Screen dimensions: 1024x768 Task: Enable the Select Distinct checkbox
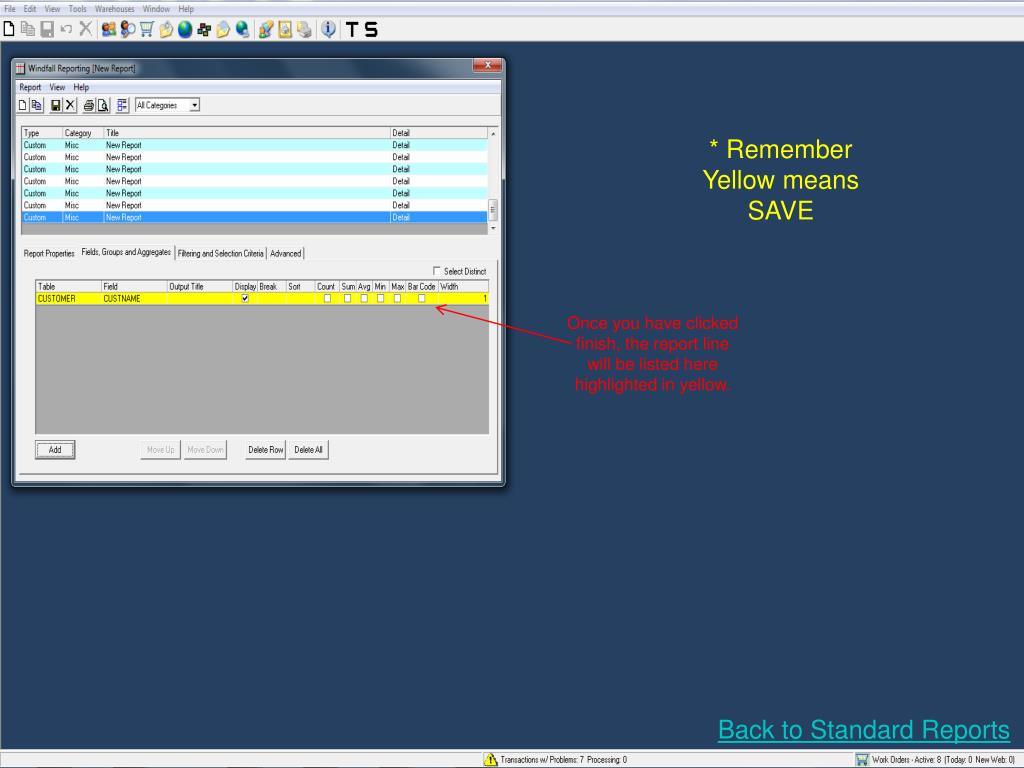tap(436, 270)
